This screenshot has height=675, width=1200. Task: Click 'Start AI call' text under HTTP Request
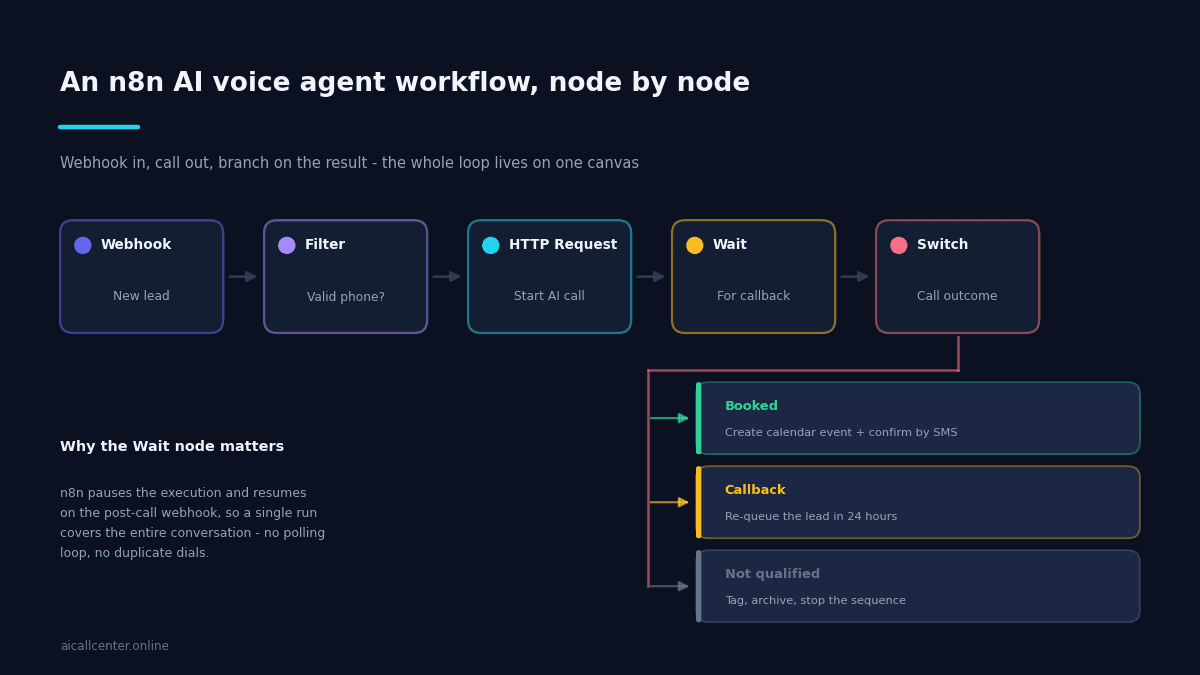pos(549,297)
